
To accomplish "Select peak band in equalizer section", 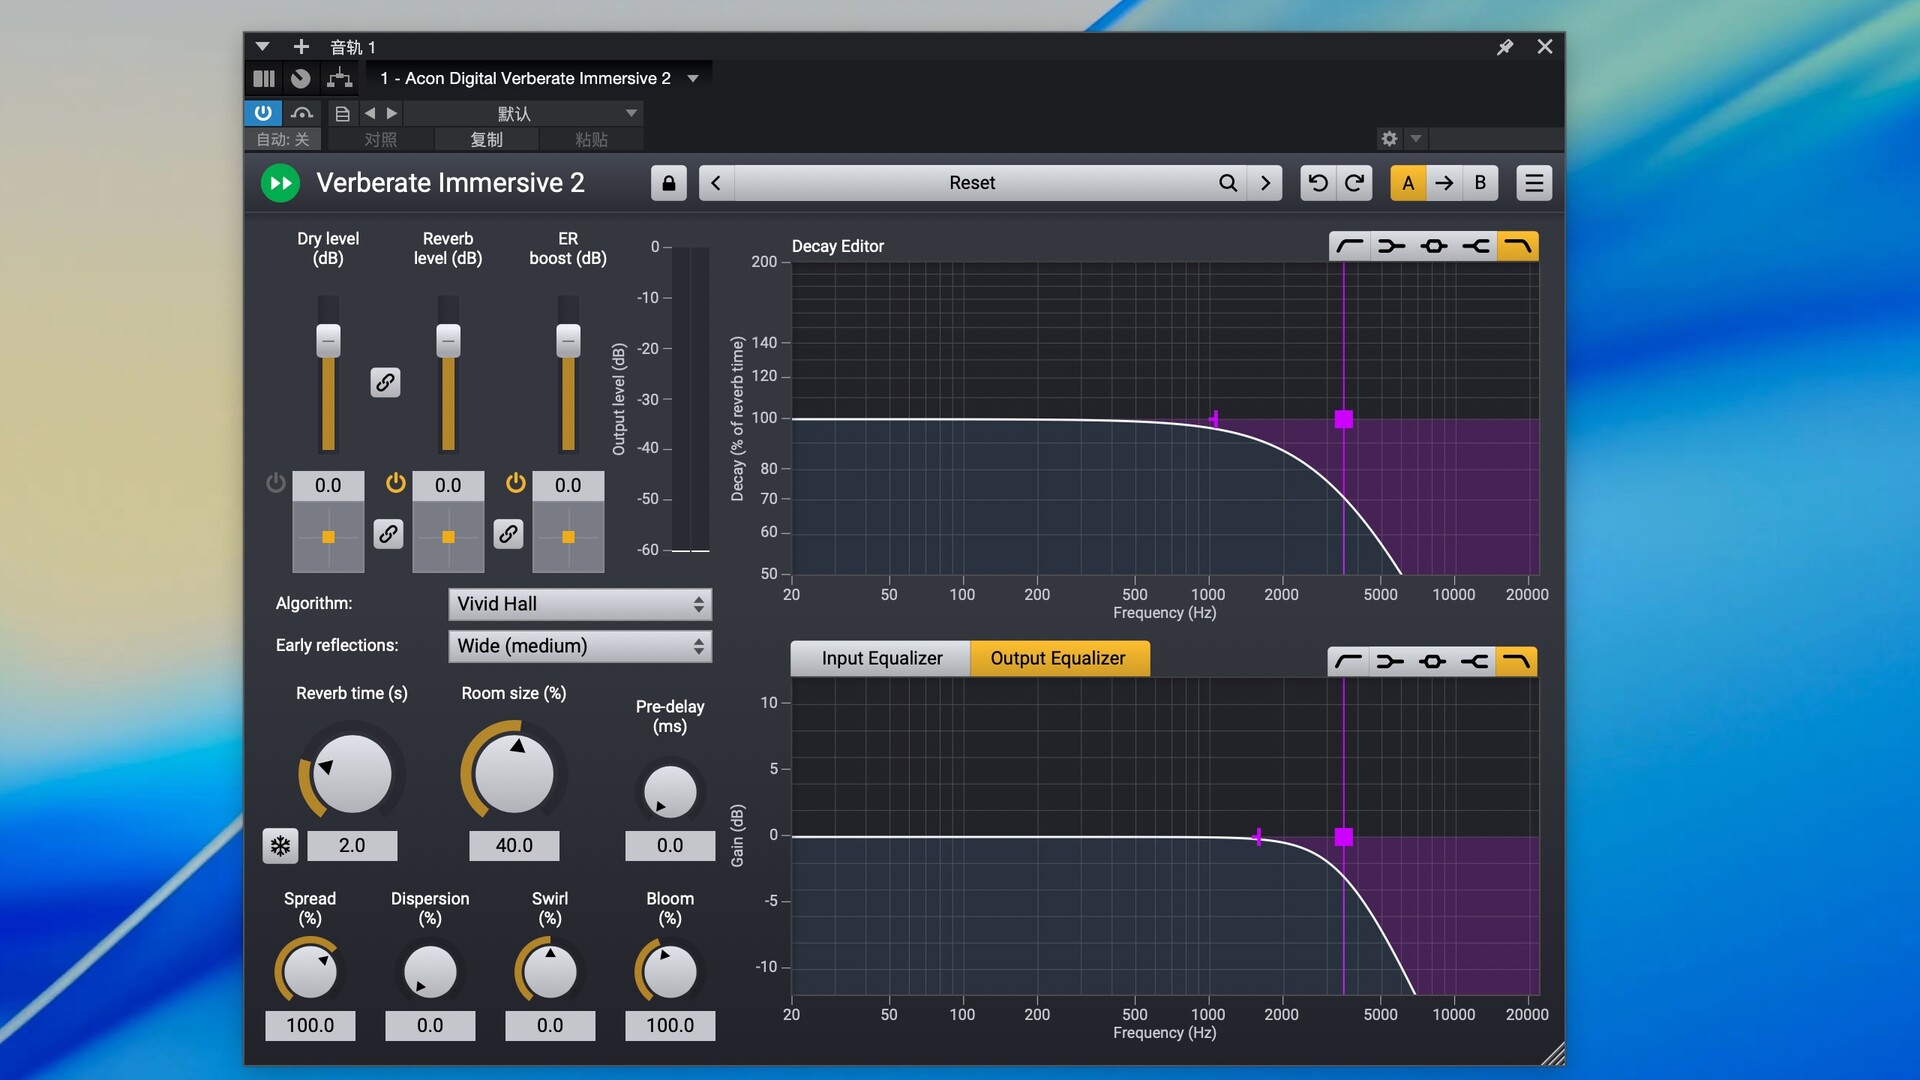I will coord(1432,661).
